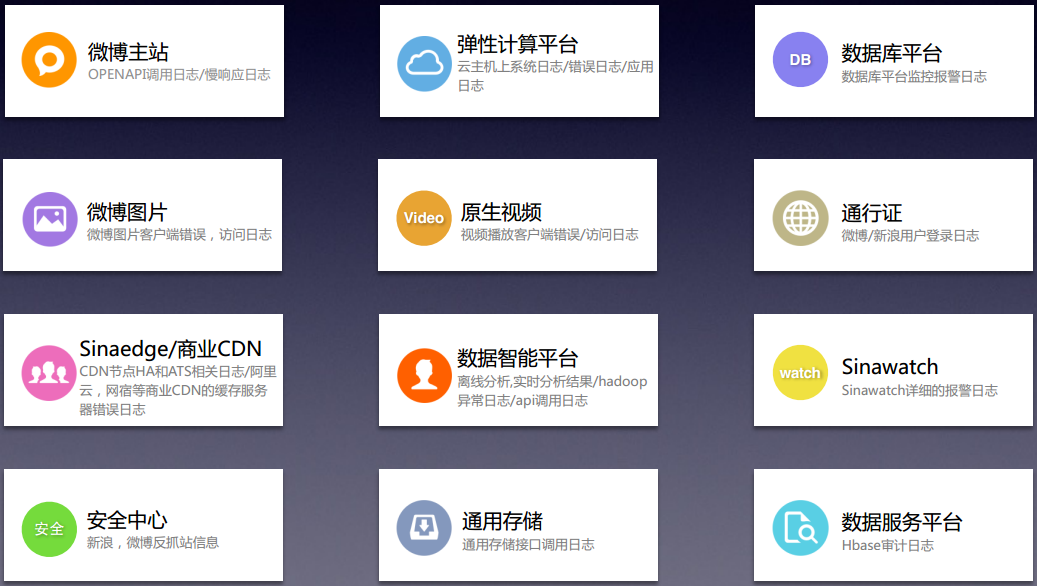The height and width of the screenshot is (586, 1037).
Task: Select the 数据服务平台 heading
Action: [x=901, y=522]
